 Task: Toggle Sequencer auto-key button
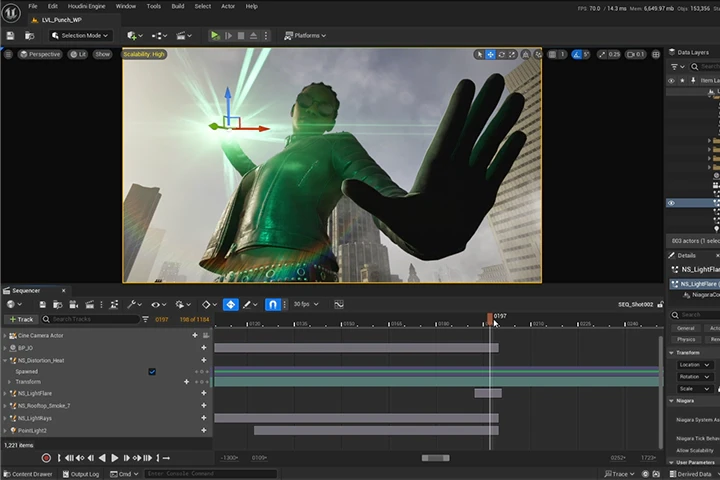(231, 304)
